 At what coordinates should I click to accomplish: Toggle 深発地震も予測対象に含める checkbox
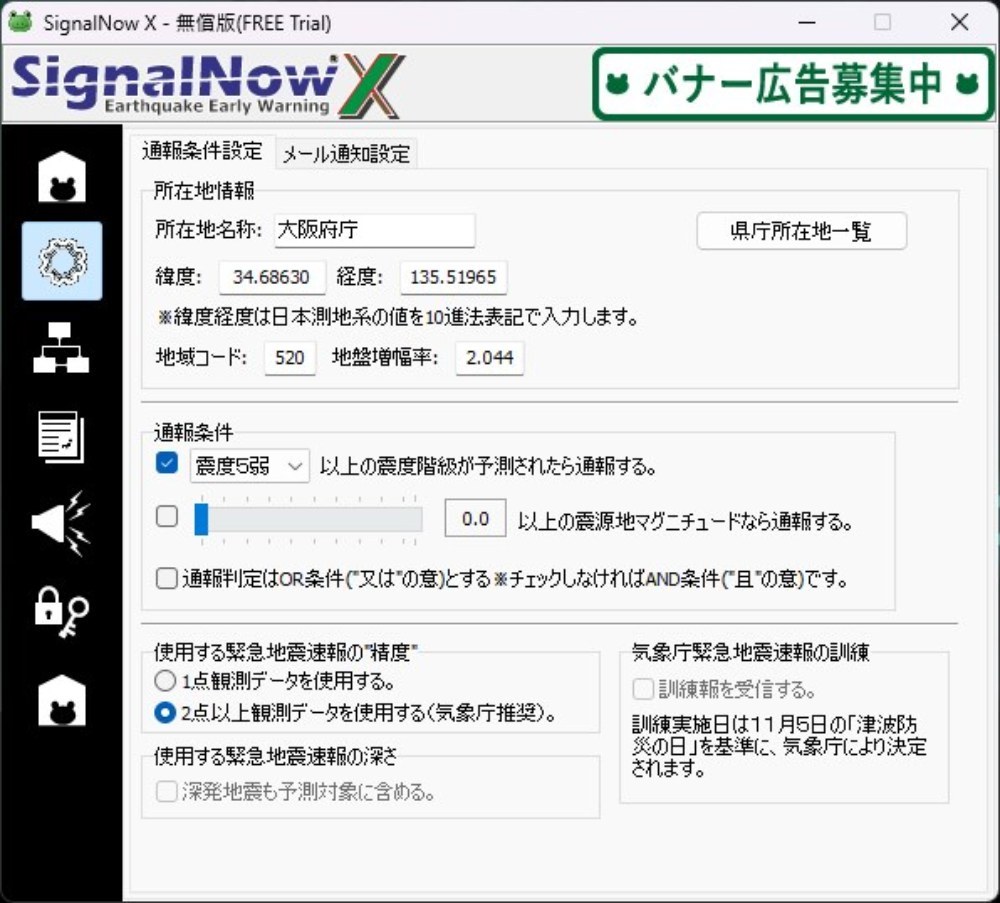coord(167,792)
